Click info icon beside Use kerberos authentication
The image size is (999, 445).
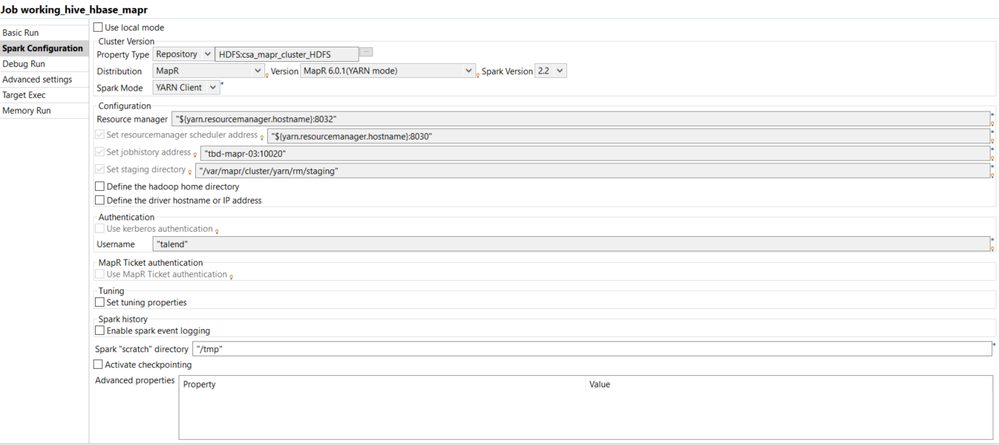click(217, 230)
